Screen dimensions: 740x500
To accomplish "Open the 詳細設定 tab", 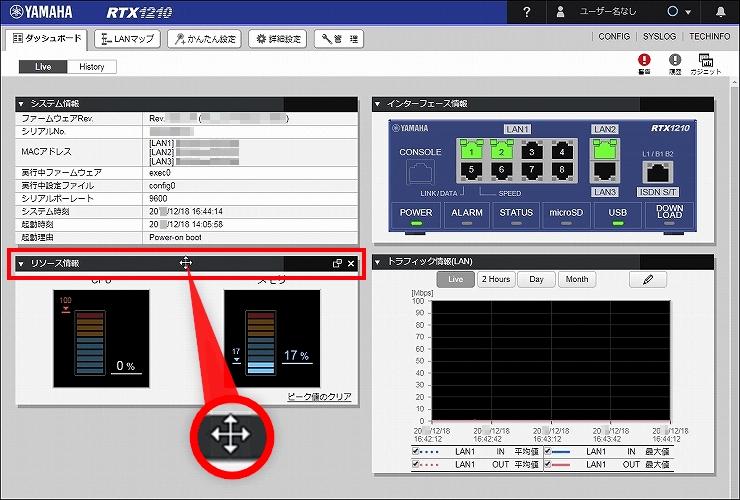I will pos(278,39).
